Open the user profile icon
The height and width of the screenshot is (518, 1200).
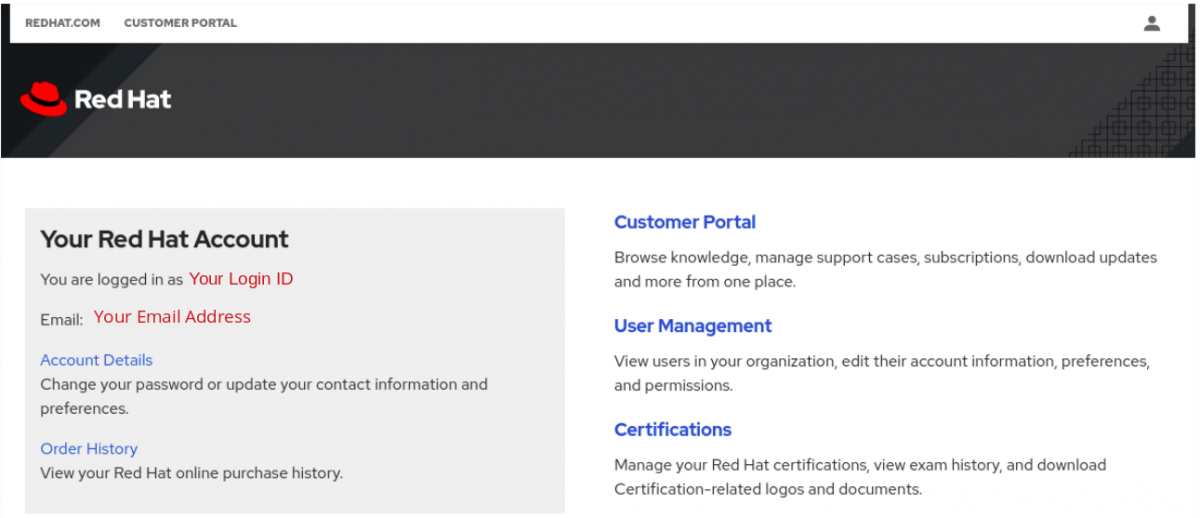pos(1152,23)
